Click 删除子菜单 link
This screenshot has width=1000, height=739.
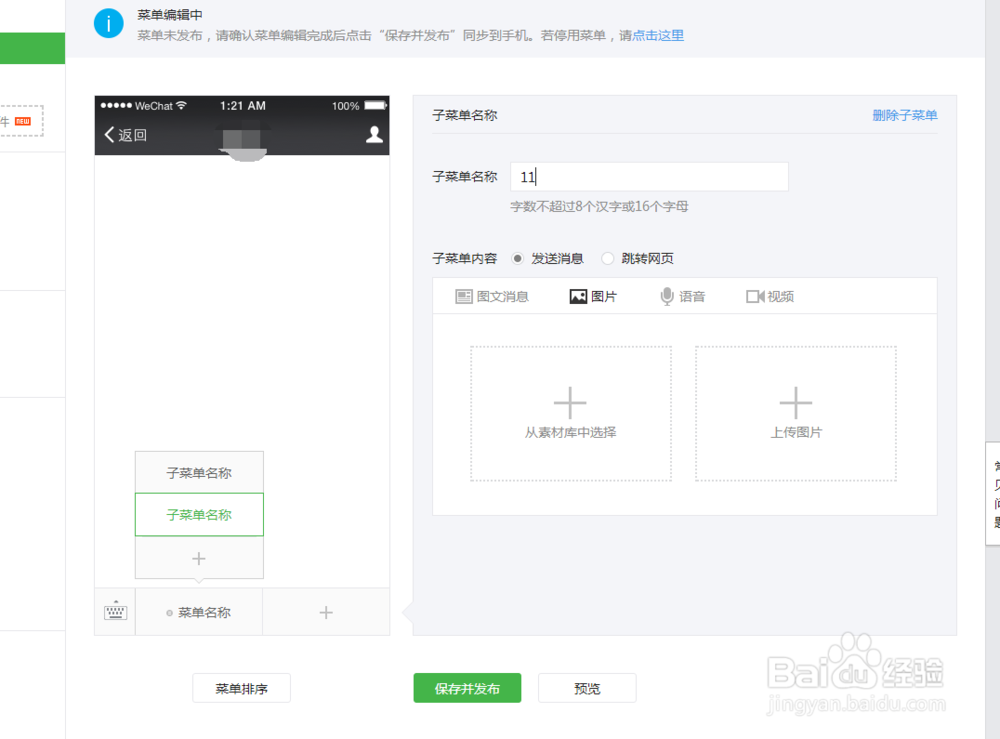point(904,115)
